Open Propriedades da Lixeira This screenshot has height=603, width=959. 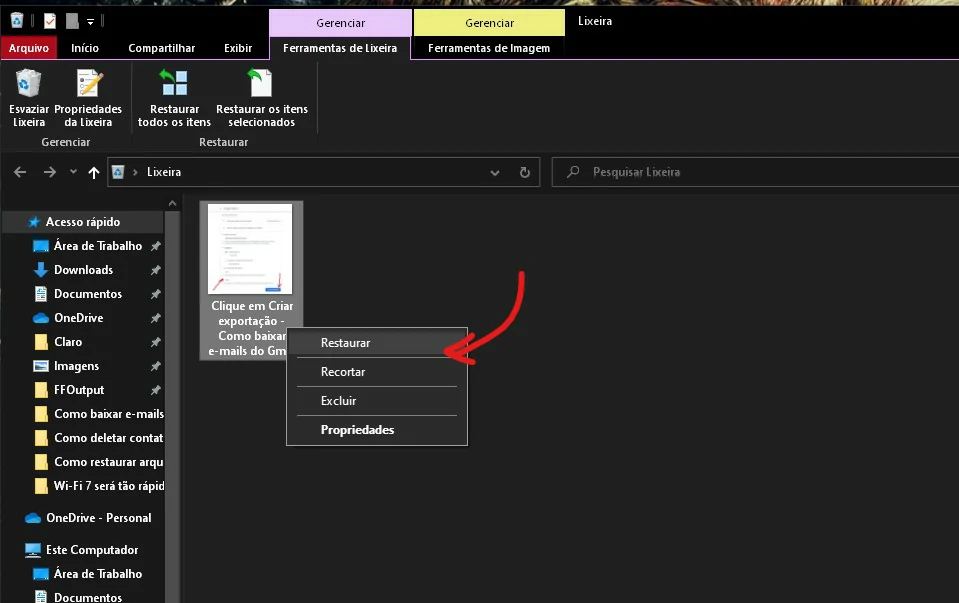pyautogui.click(x=88, y=98)
